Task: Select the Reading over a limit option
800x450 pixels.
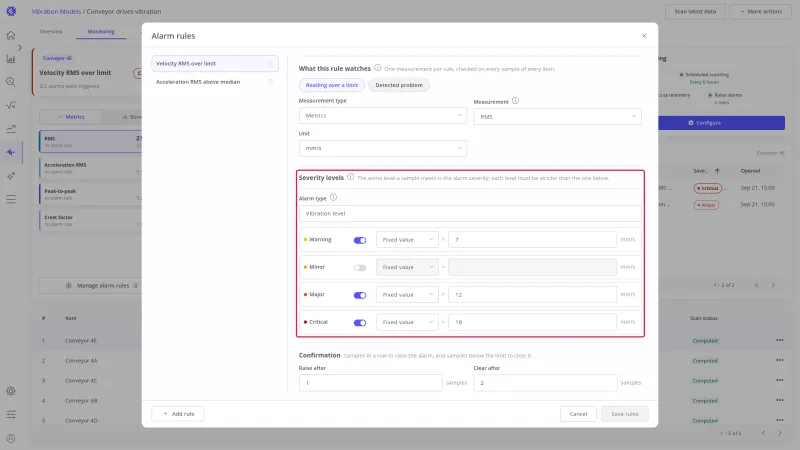Action: coord(332,85)
